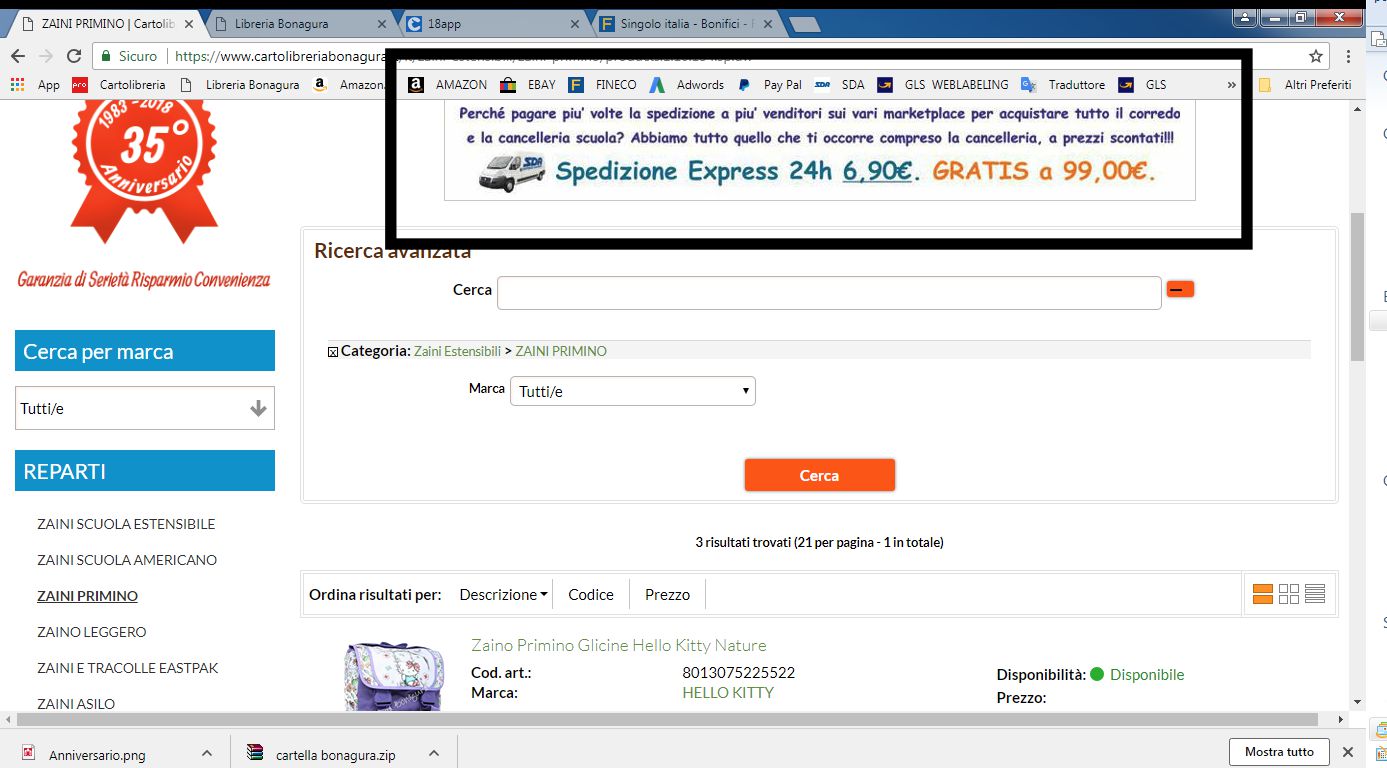The width and height of the screenshot is (1387, 768).
Task: Open the Hello Kitty backpack thumbnail
Action: 393,676
